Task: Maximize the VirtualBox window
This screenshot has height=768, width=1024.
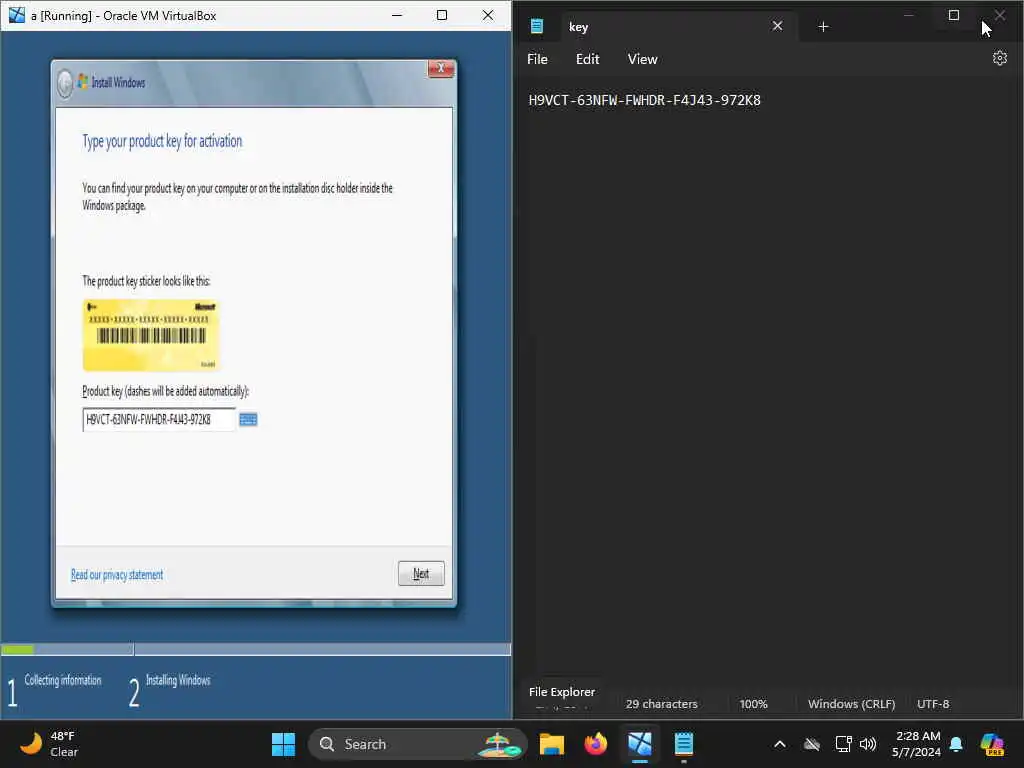Action: (441, 15)
